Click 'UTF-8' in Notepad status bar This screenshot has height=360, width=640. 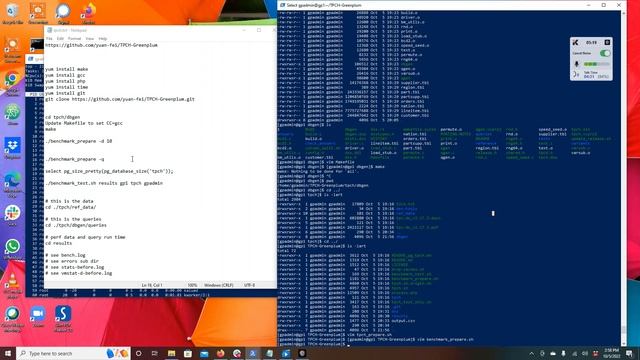coord(249,285)
